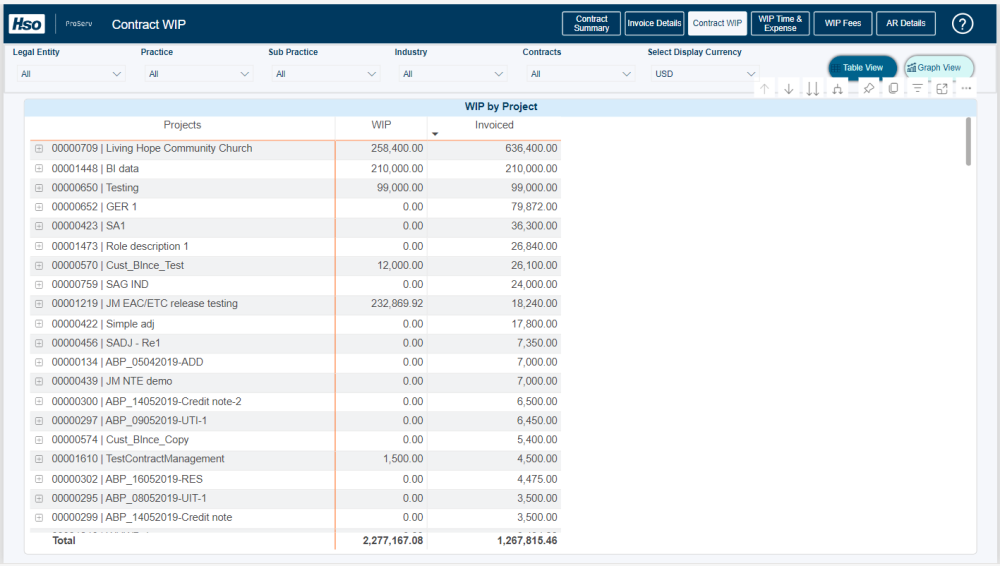Go to the Contract Summary tab
Image resolution: width=1000 pixels, height=566 pixels.
click(x=591, y=24)
